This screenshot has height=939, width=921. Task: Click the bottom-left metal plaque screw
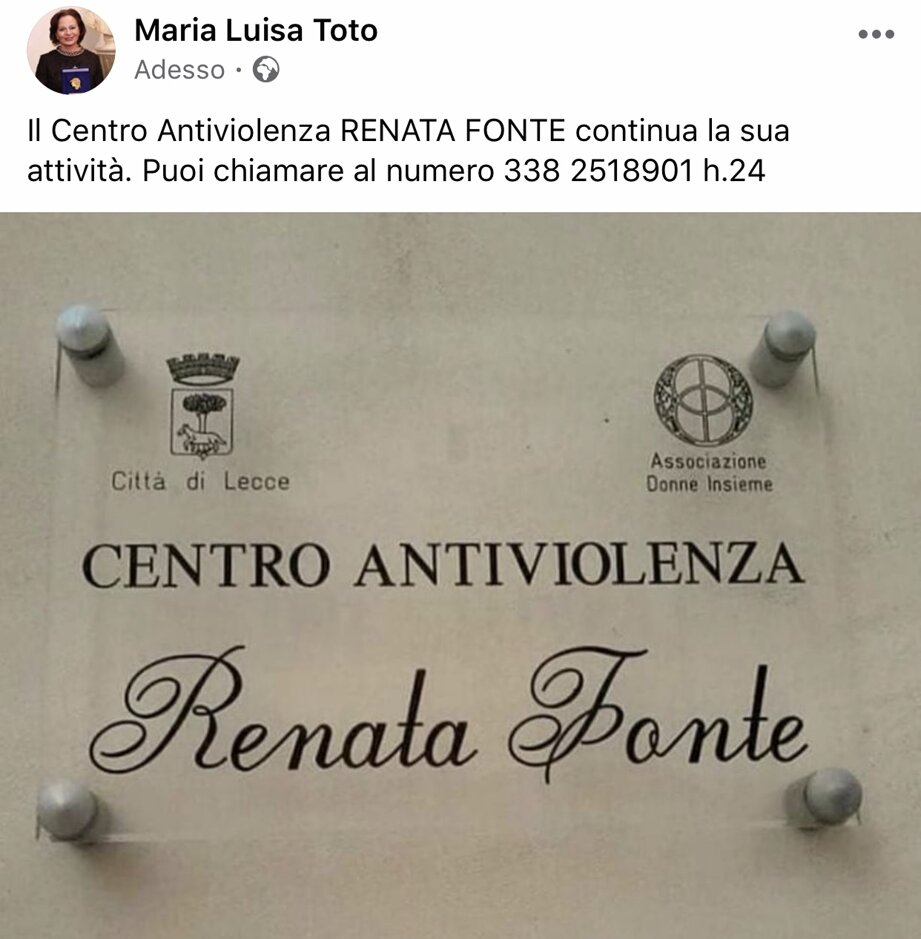click(67, 808)
